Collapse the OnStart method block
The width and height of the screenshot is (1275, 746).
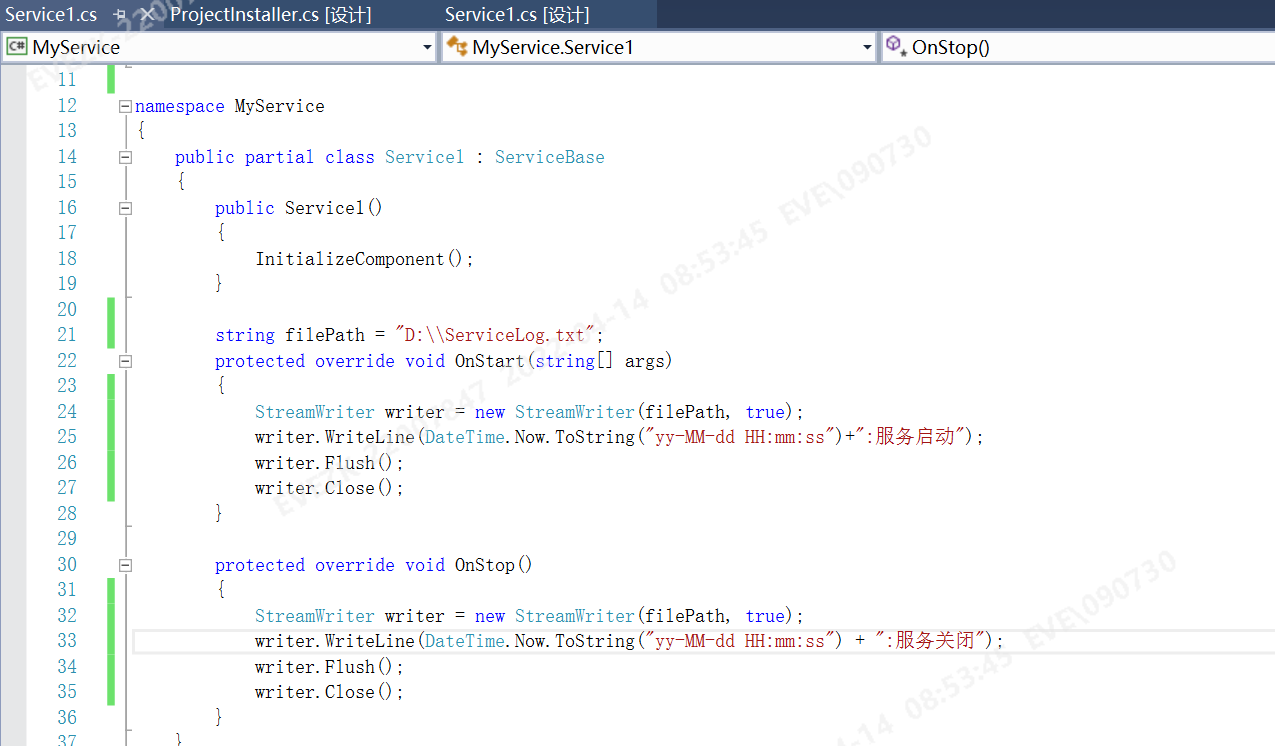(x=125, y=361)
